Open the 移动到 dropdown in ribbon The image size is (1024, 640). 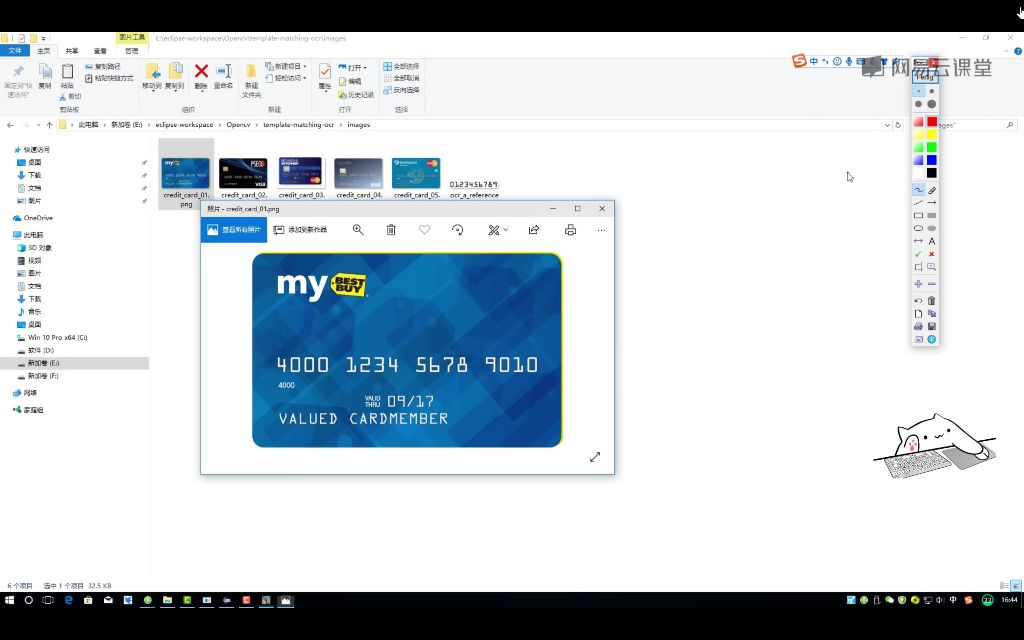152,77
